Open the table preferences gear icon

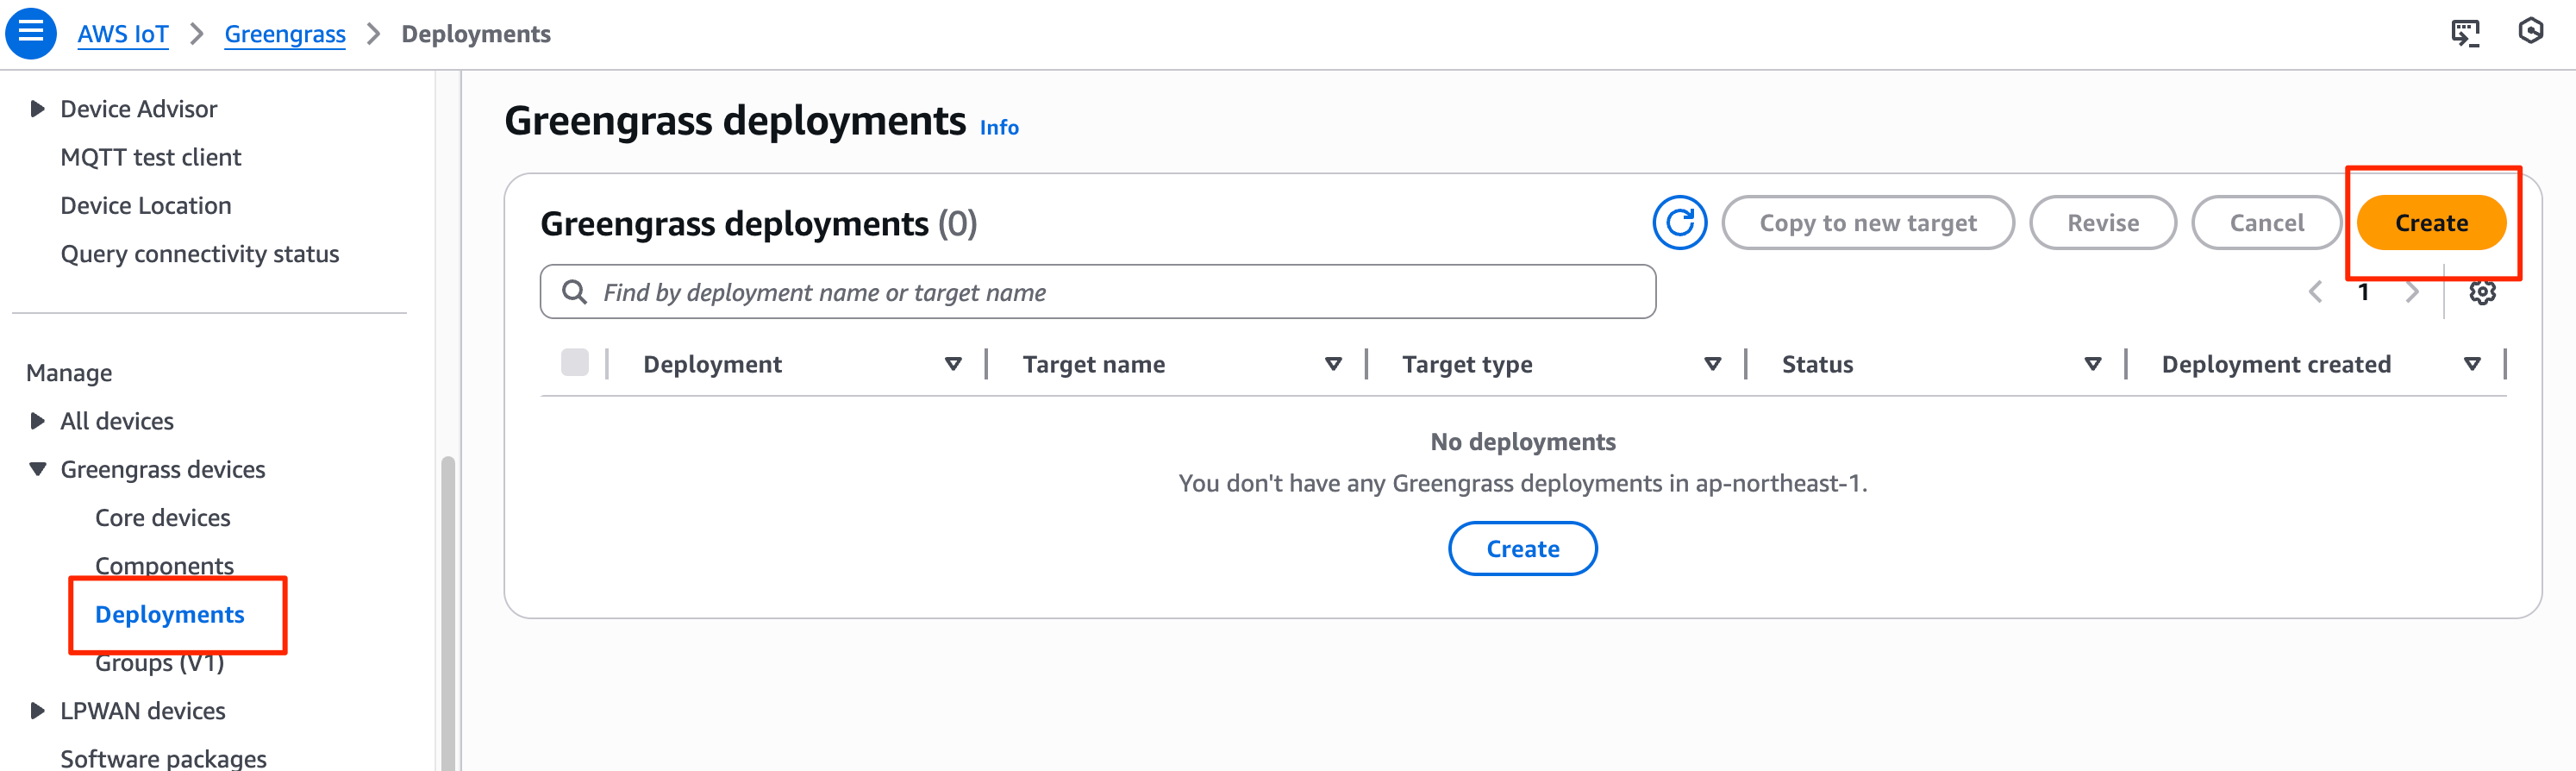2483,292
